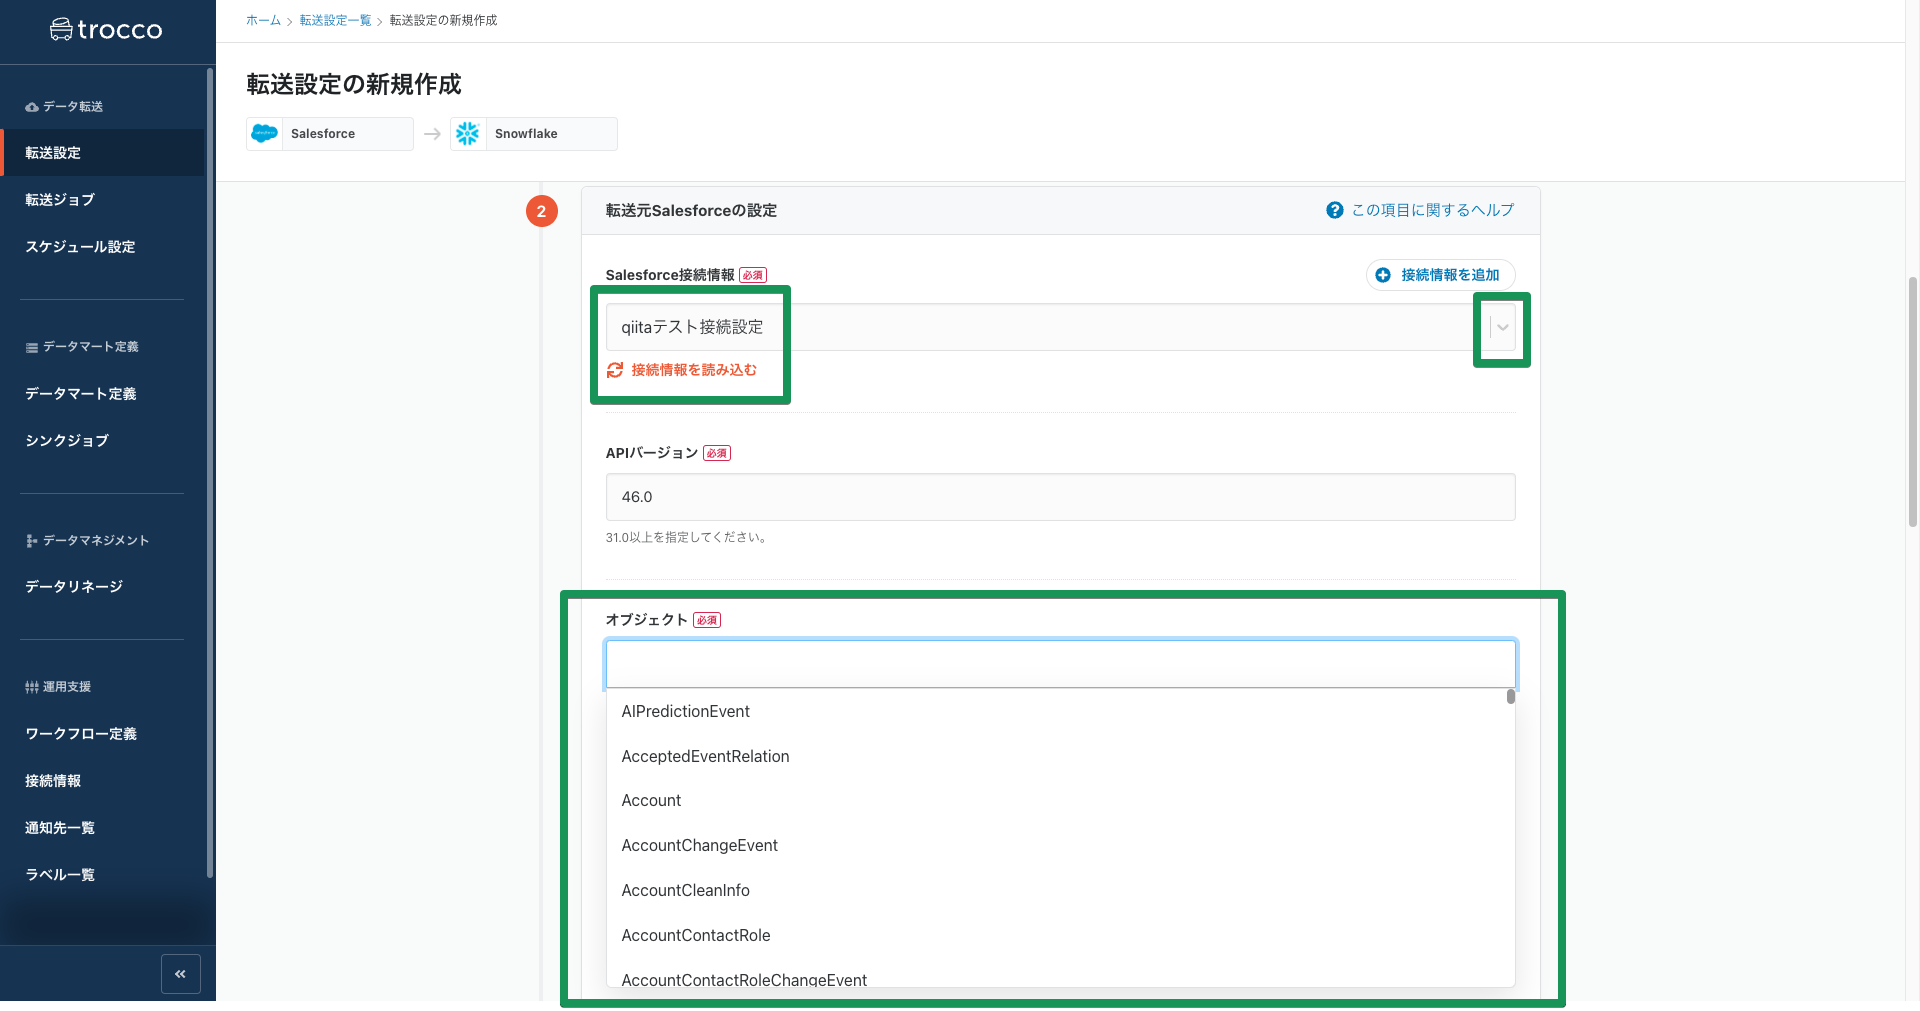The width and height of the screenshot is (1920, 1011).
Task: Go to スケジュール設定 in the sidebar
Action: (102, 247)
